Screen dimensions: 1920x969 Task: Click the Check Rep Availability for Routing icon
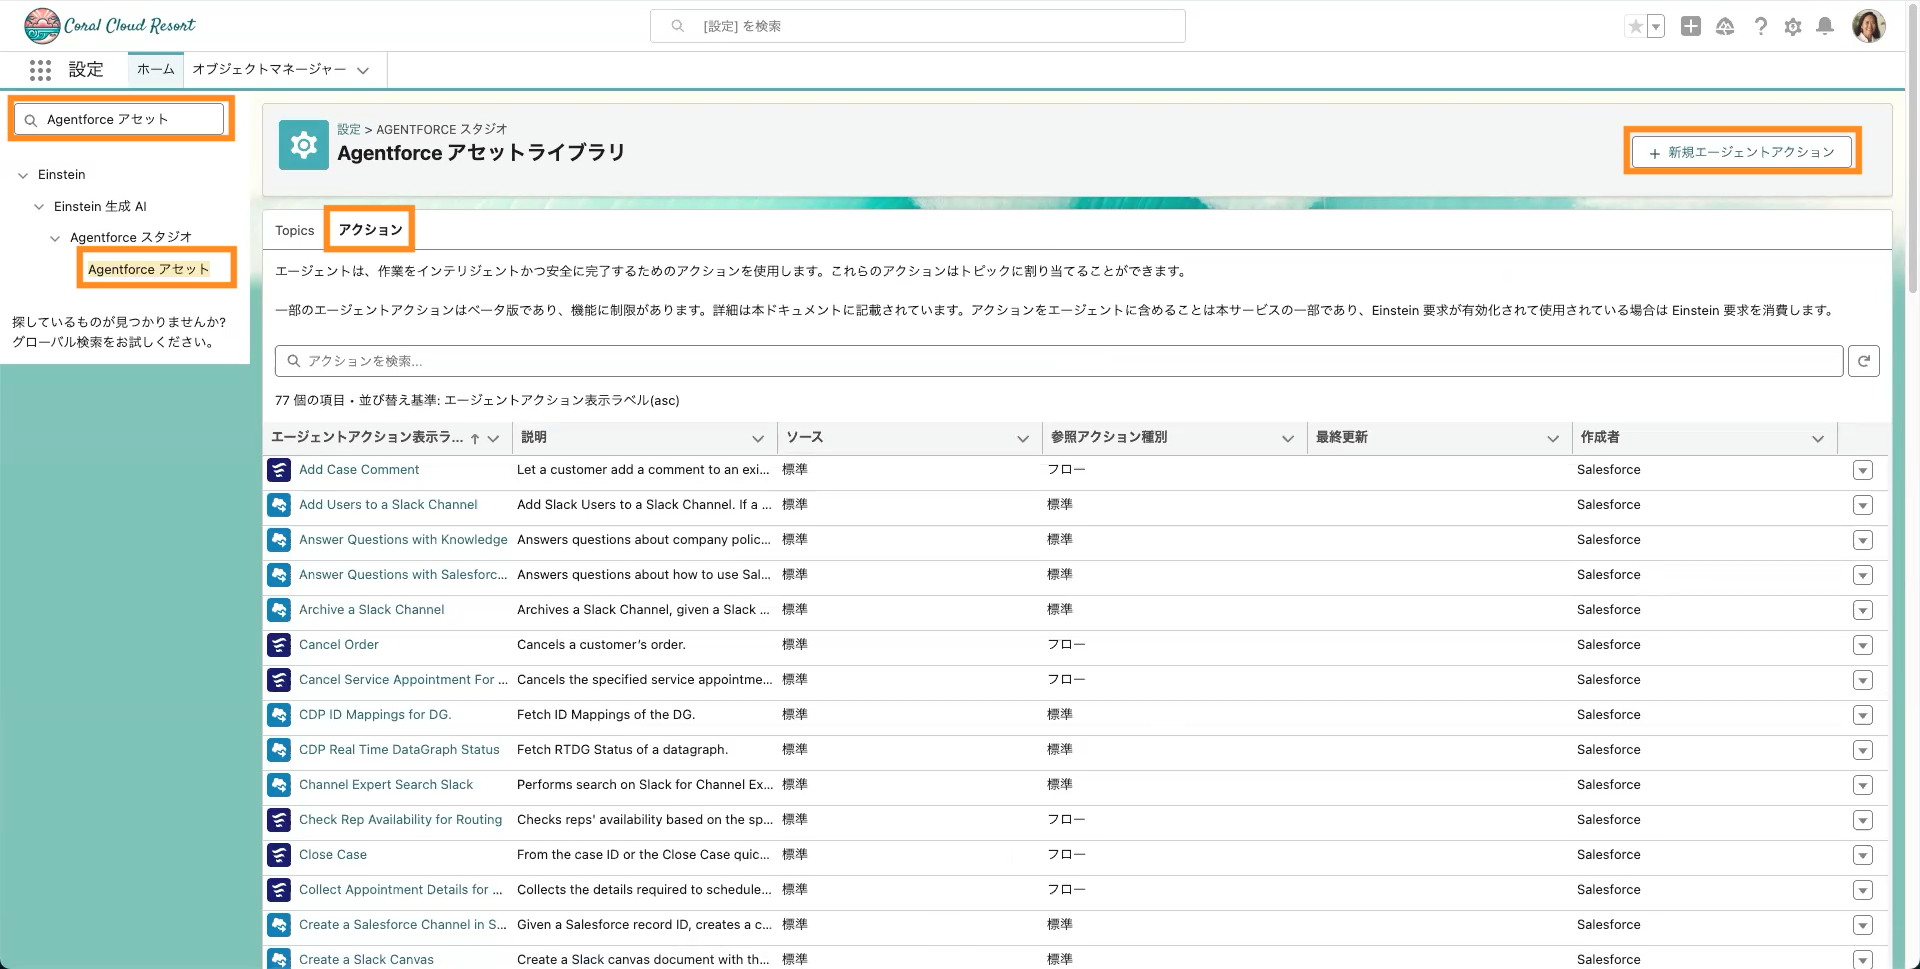279,820
